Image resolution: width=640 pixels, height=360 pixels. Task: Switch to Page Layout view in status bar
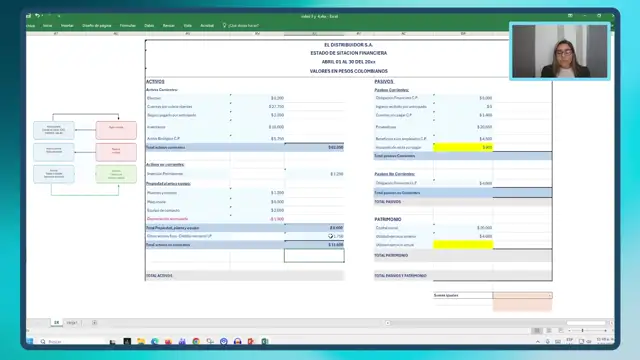click(549, 330)
